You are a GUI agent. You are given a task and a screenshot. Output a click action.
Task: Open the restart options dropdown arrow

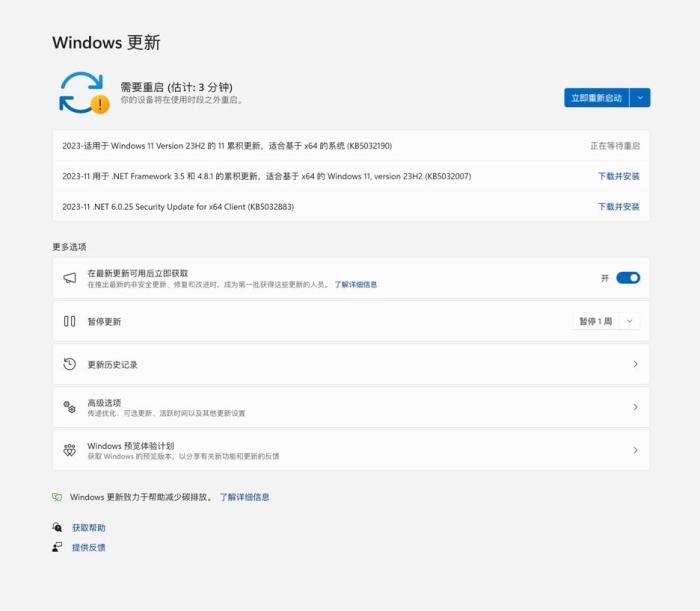640,98
